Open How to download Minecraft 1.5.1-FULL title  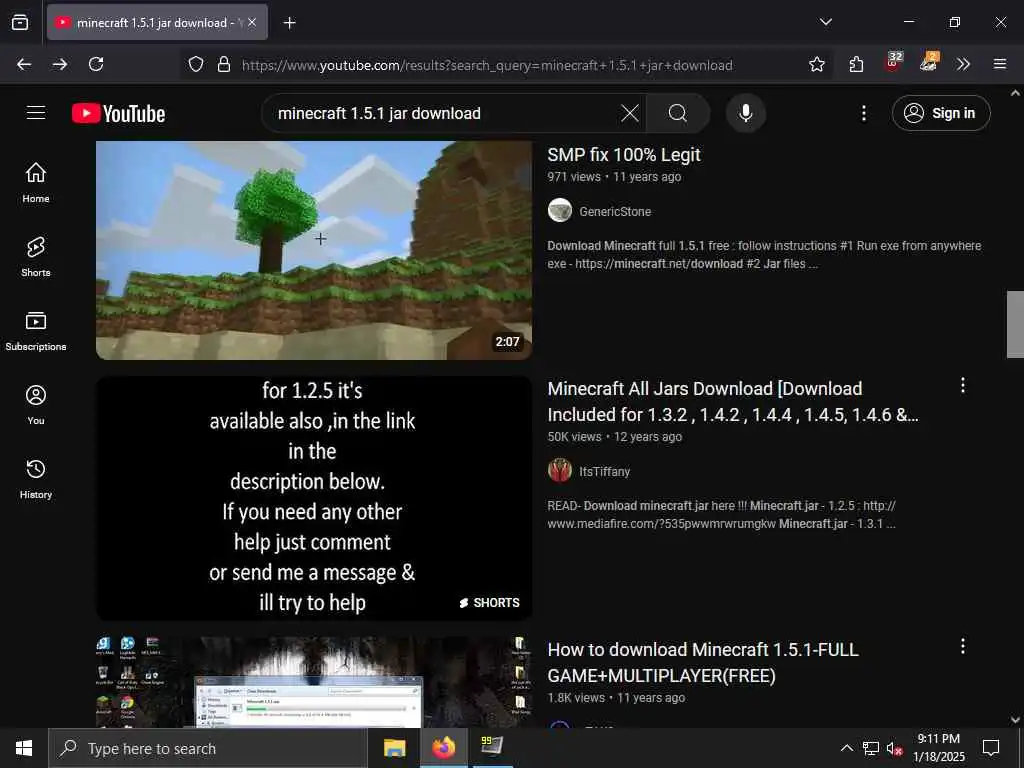tap(703, 662)
